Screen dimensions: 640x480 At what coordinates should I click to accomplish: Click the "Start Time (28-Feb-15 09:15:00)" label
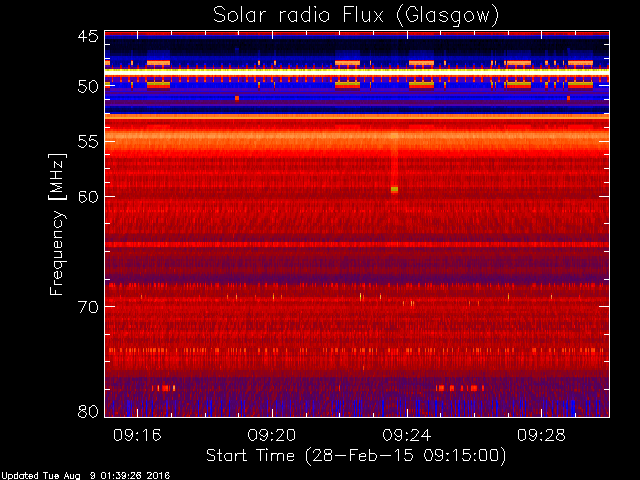[356, 456]
